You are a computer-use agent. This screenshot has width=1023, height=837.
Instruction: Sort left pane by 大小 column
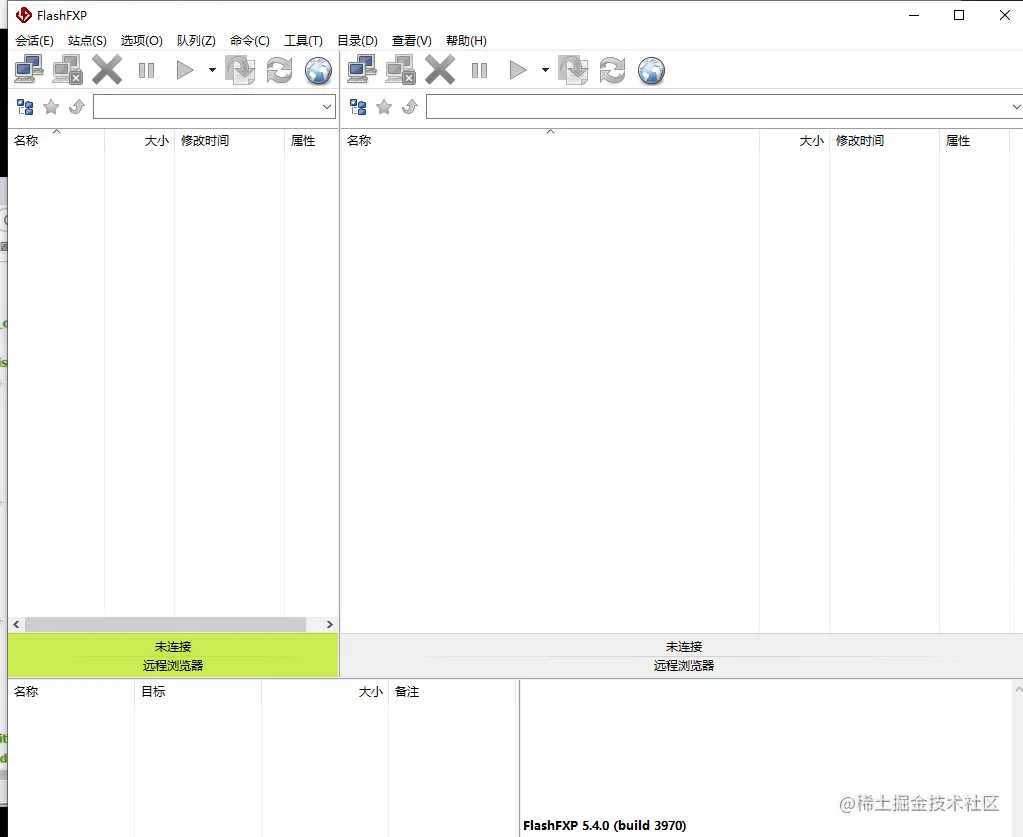[x=140, y=140]
